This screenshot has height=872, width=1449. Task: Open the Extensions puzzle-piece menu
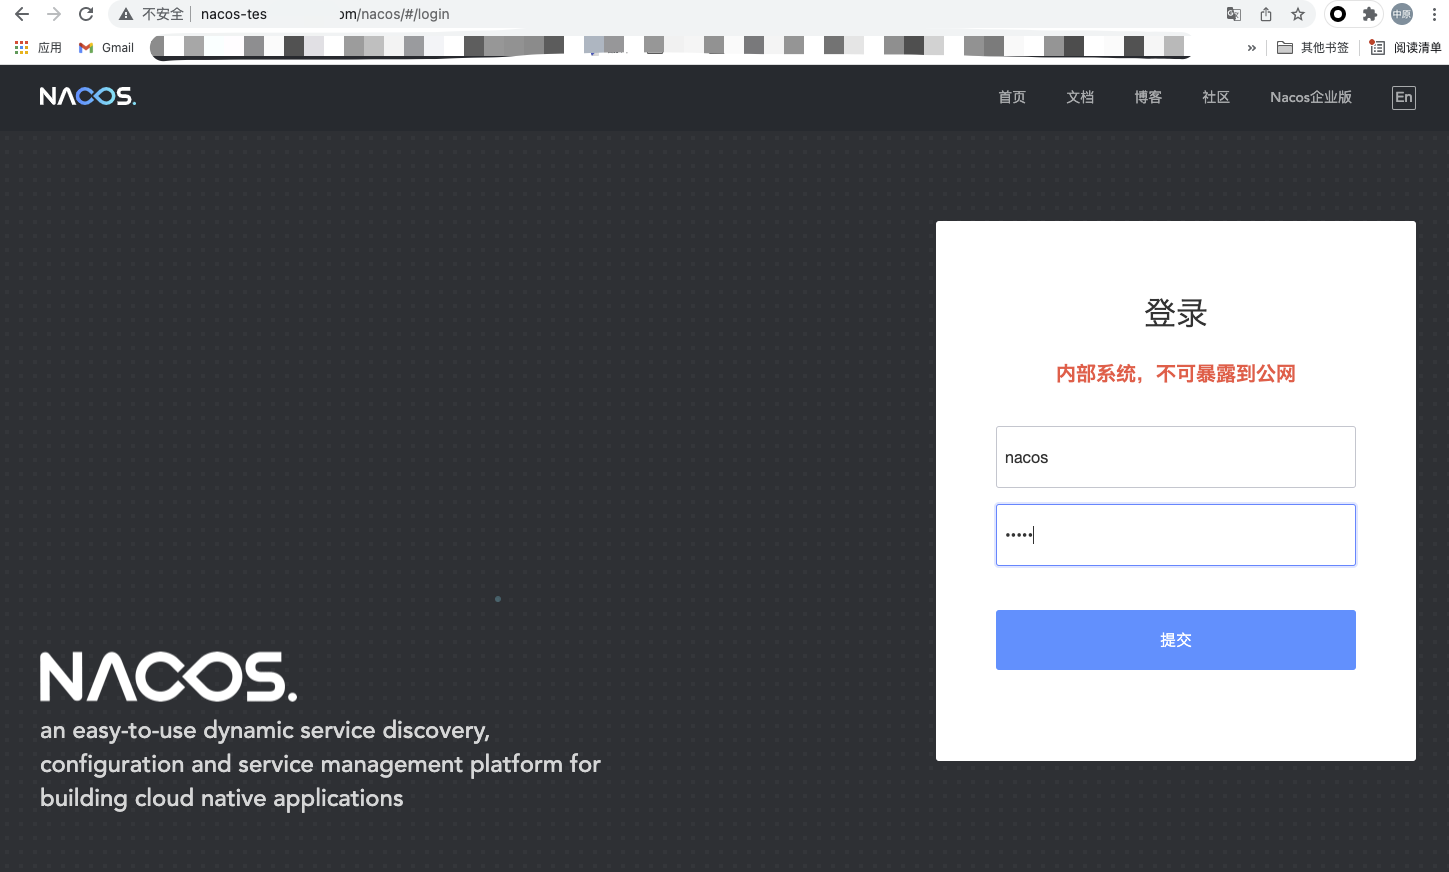click(x=1370, y=14)
